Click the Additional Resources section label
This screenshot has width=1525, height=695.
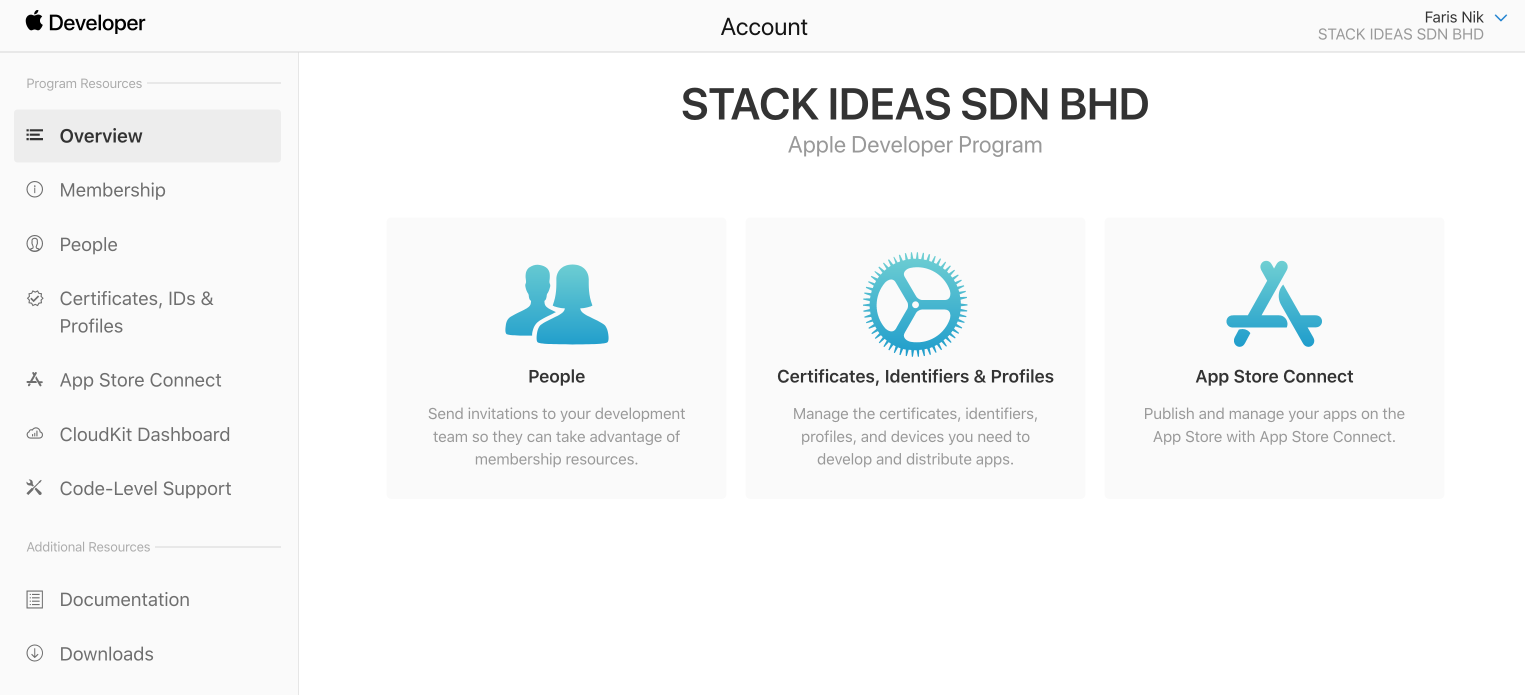tap(88, 547)
